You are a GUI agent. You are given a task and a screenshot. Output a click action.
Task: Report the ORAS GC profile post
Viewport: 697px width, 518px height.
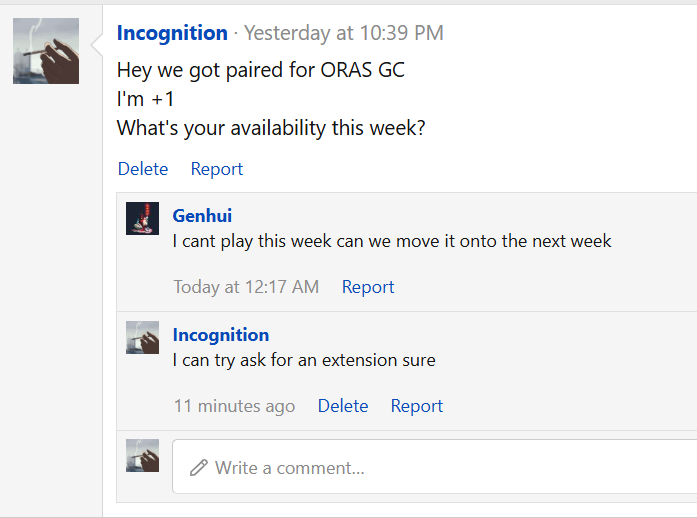tap(216, 169)
